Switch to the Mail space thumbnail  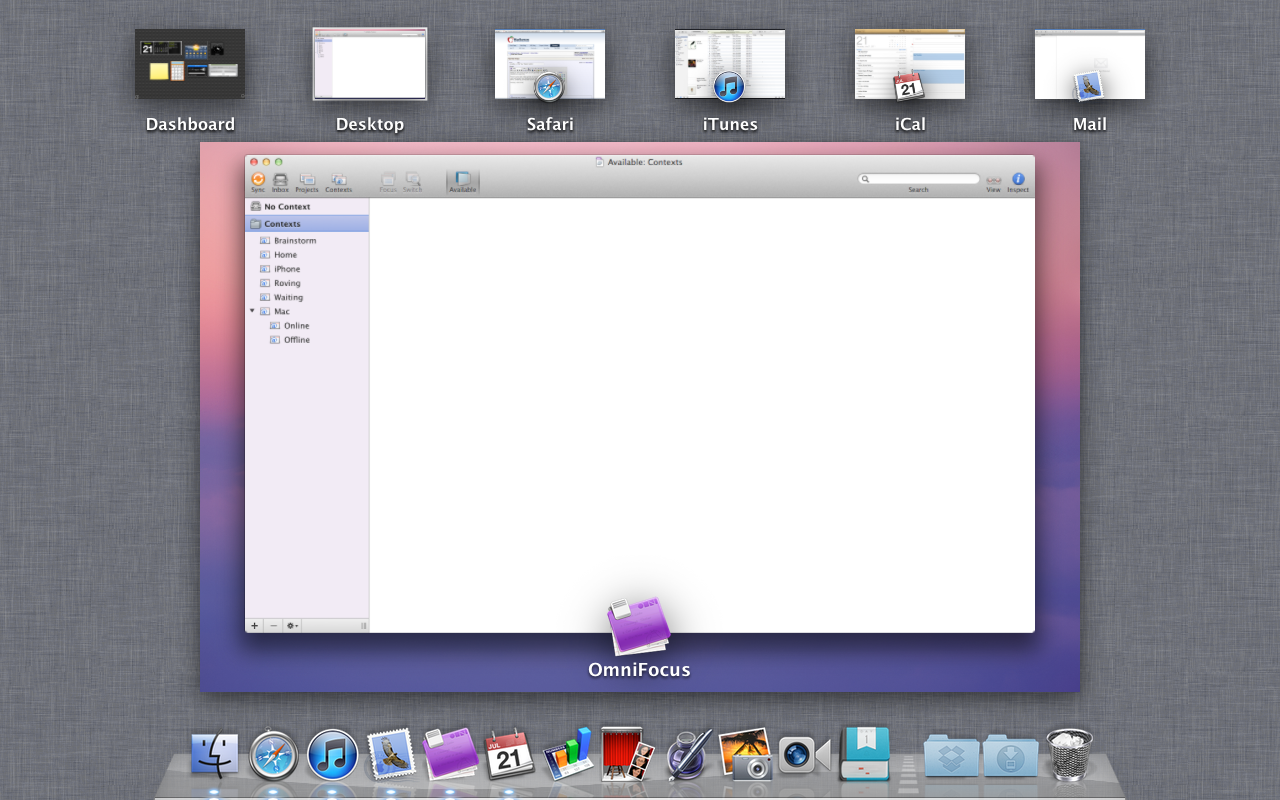coord(1090,64)
